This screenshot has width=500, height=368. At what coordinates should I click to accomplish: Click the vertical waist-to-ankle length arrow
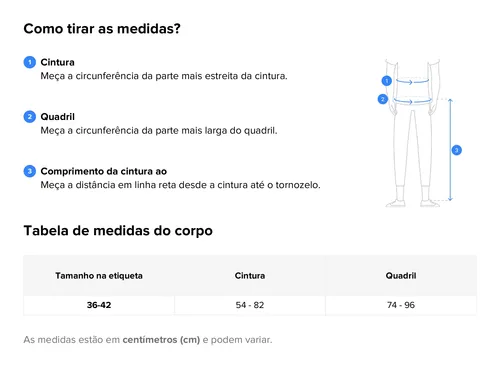click(450, 150)
